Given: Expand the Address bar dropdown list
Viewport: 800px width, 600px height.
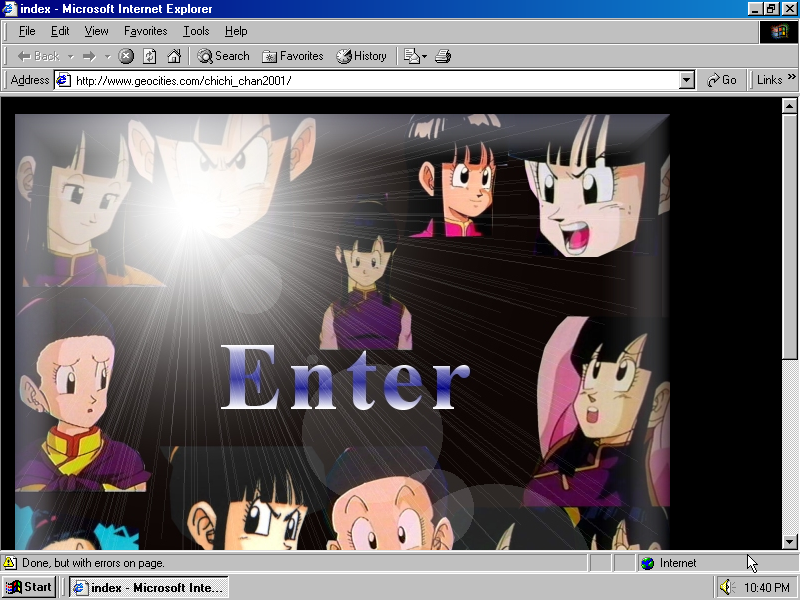Looking at the screenshot, I should point(686,80).
